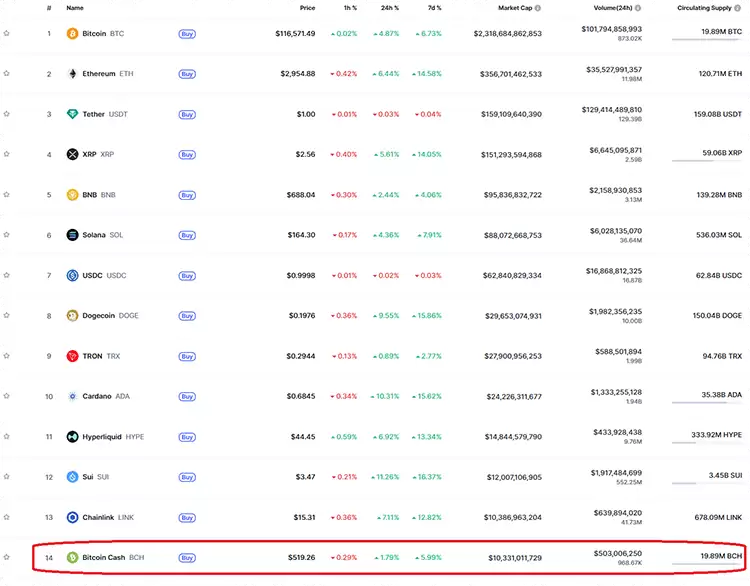The height and width of the screenshot is (586, 750).
Task: Star Bitcoin to add to watchlist
Action: point(7,33)
